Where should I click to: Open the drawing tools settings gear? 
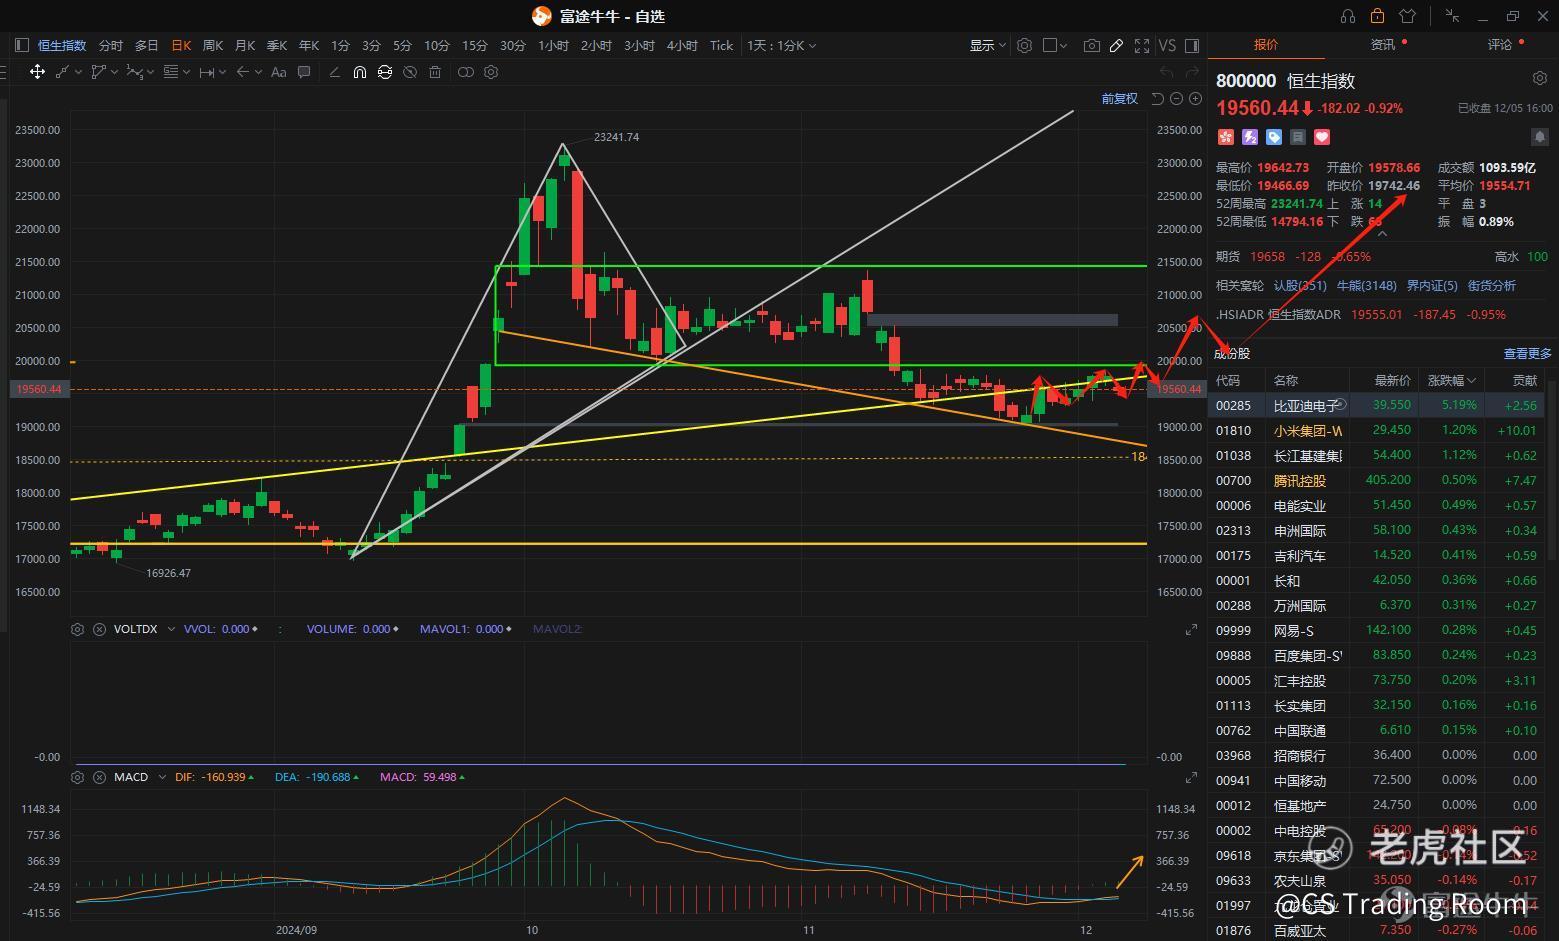[491, 72]
